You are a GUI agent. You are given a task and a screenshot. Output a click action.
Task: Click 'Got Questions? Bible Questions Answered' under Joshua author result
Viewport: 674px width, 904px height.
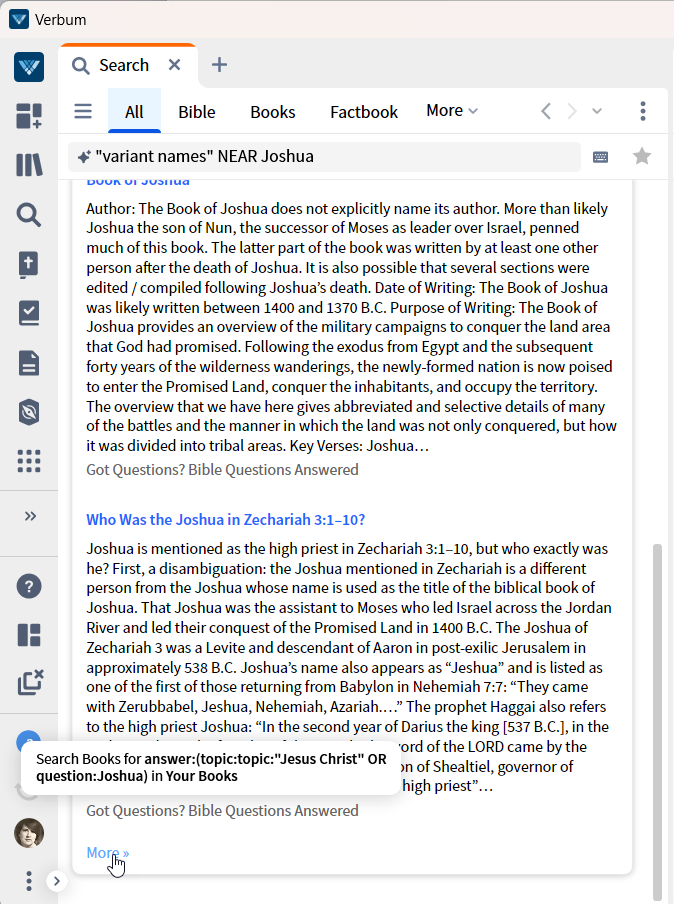point(222,470)
